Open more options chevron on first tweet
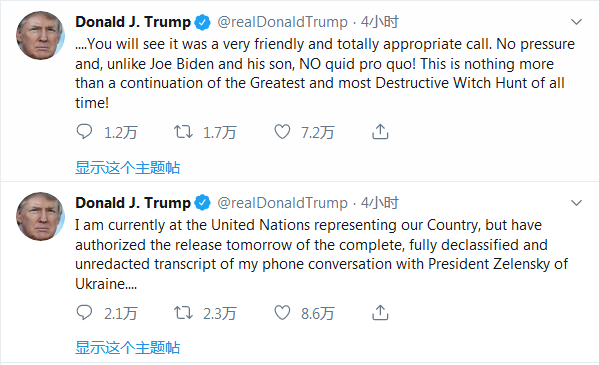Viewport: 599px width, 365px height. 576,22
